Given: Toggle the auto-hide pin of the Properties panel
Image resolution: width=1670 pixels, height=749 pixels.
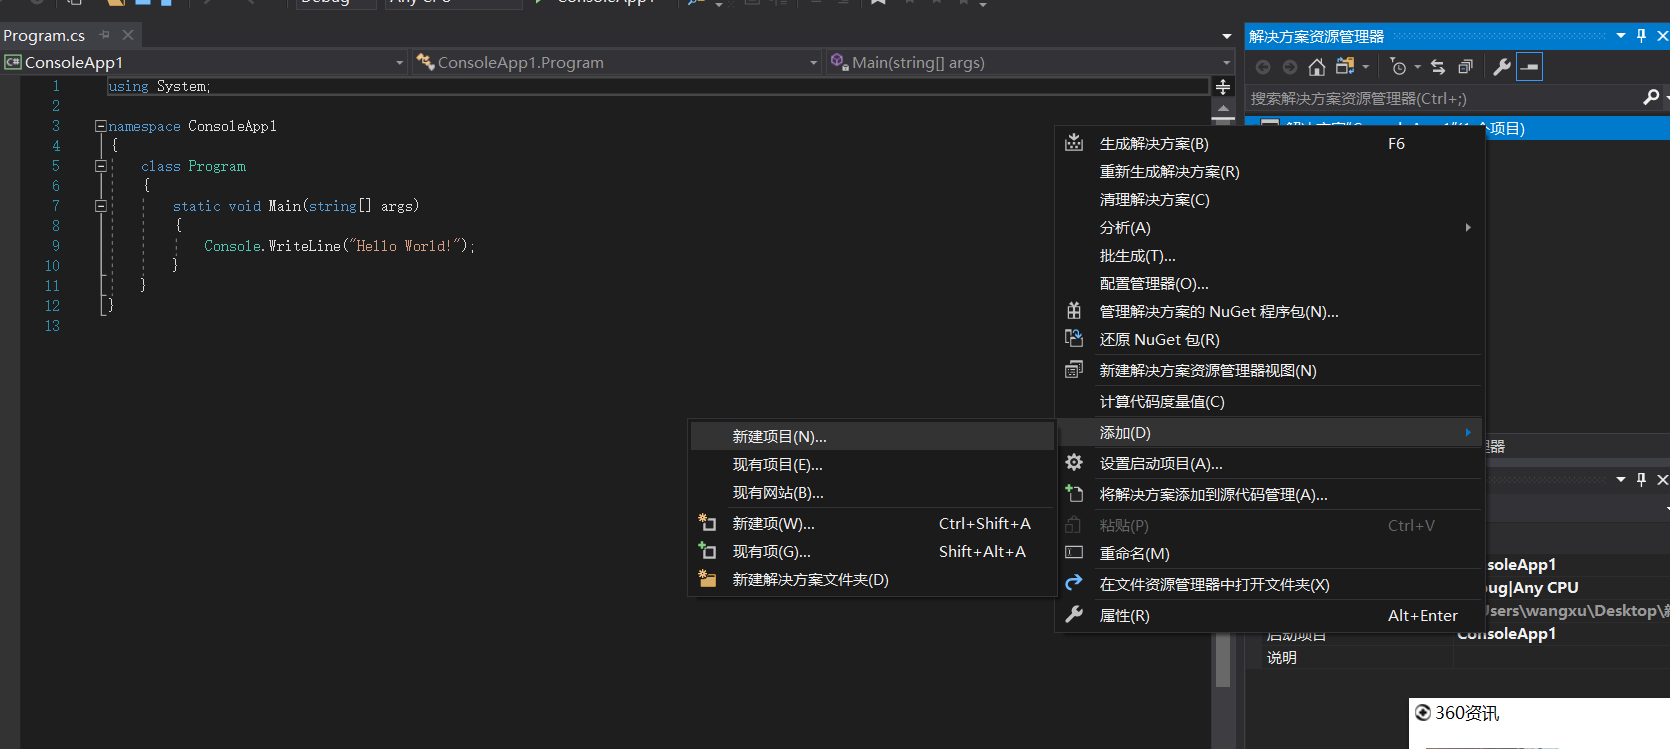Looking at the screenshot, I should 1641,480.
